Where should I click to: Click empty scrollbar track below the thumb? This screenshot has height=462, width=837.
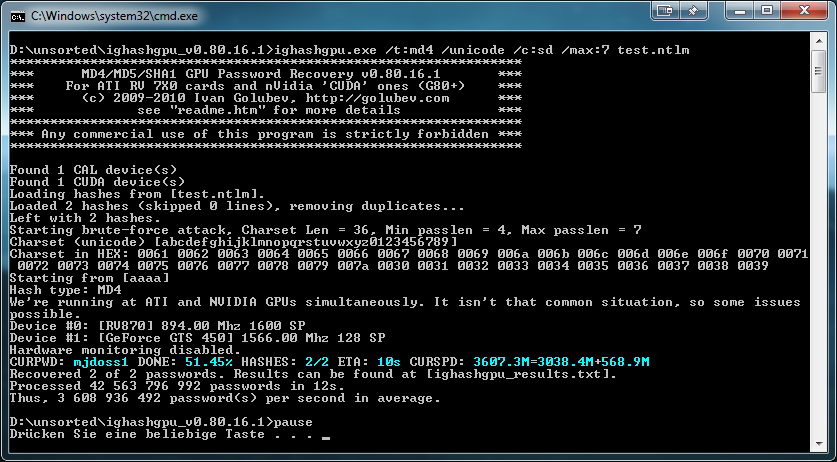[x=818, y=264]
